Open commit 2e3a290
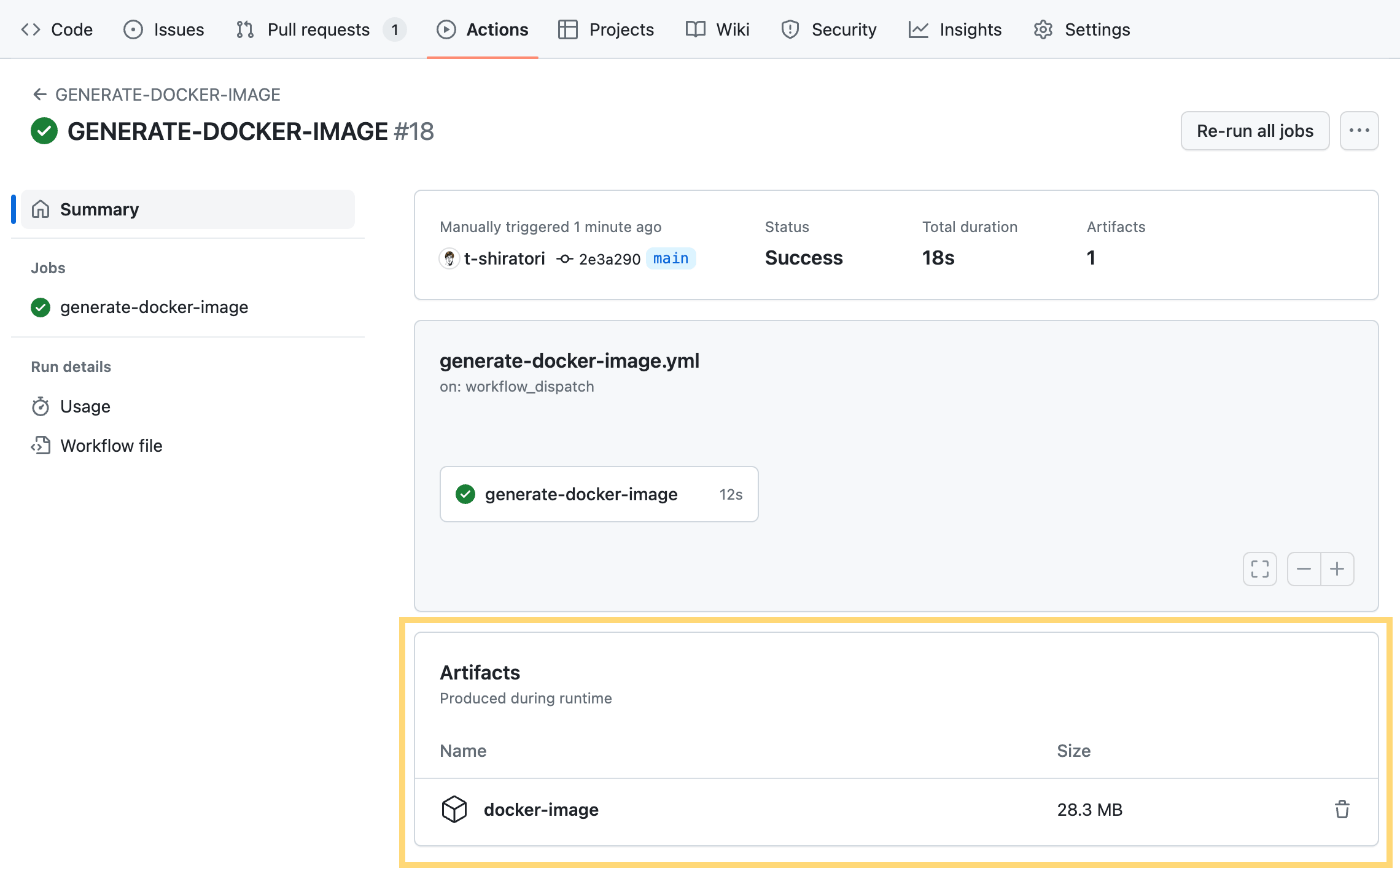Image resolution: width=1400 pixels, height=879 pixels. click(610, 259)
